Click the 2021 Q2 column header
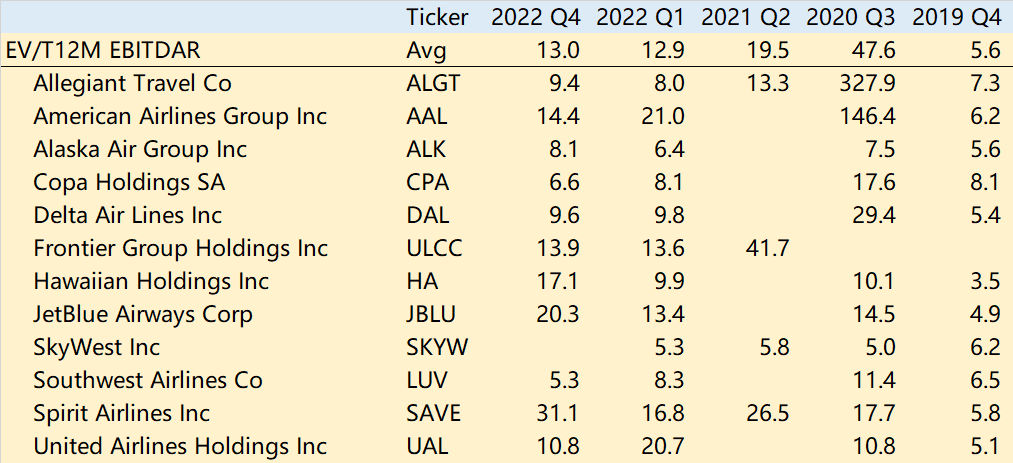The height and width of the screenshot is (463, 1013). tap(745, 16)
